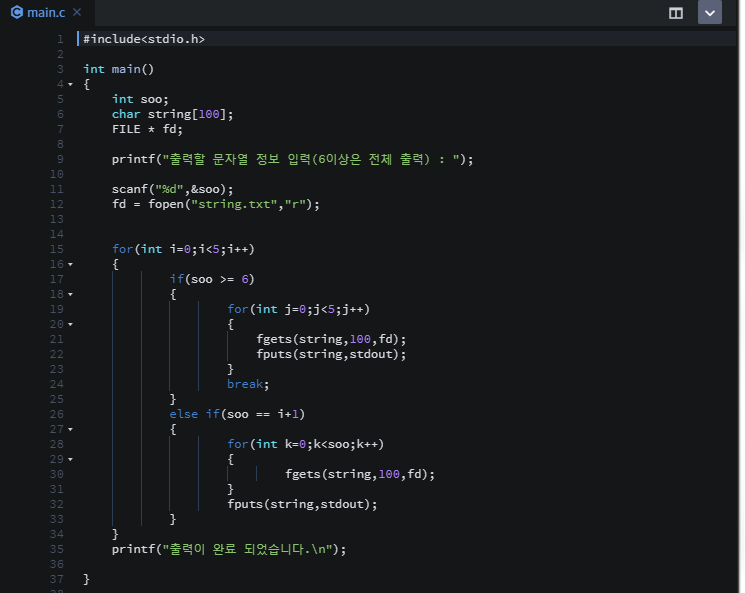Click fgets(string,100,fd); on line 21
This screenshot has height=593, width=745.
click(331, 339)
